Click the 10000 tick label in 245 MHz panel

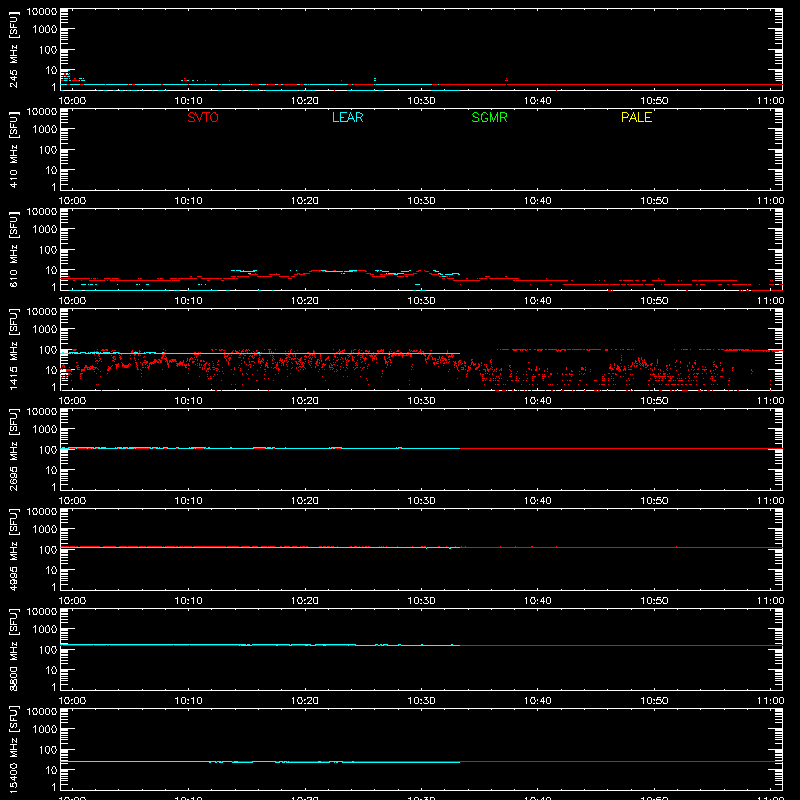coord(42,12)
